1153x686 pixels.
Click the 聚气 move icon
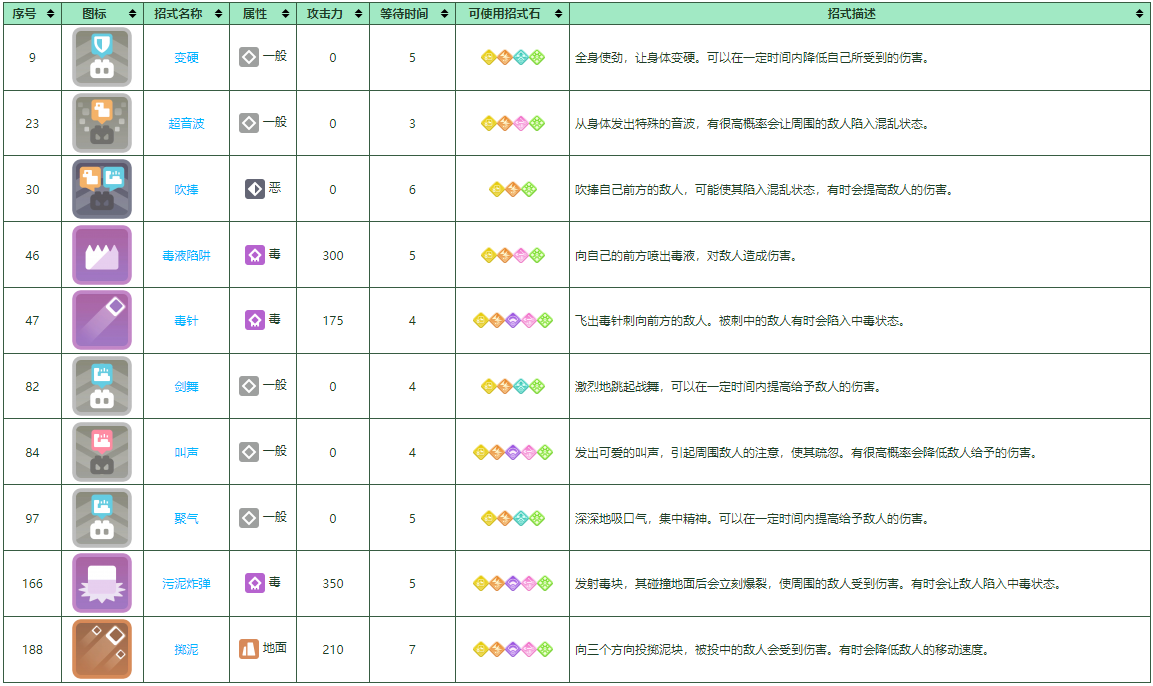click(x=102, y=518)
